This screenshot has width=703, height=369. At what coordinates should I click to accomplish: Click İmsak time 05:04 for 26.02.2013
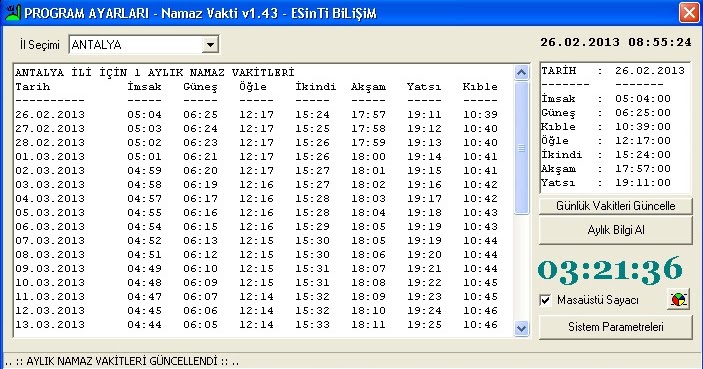(144, 114)
